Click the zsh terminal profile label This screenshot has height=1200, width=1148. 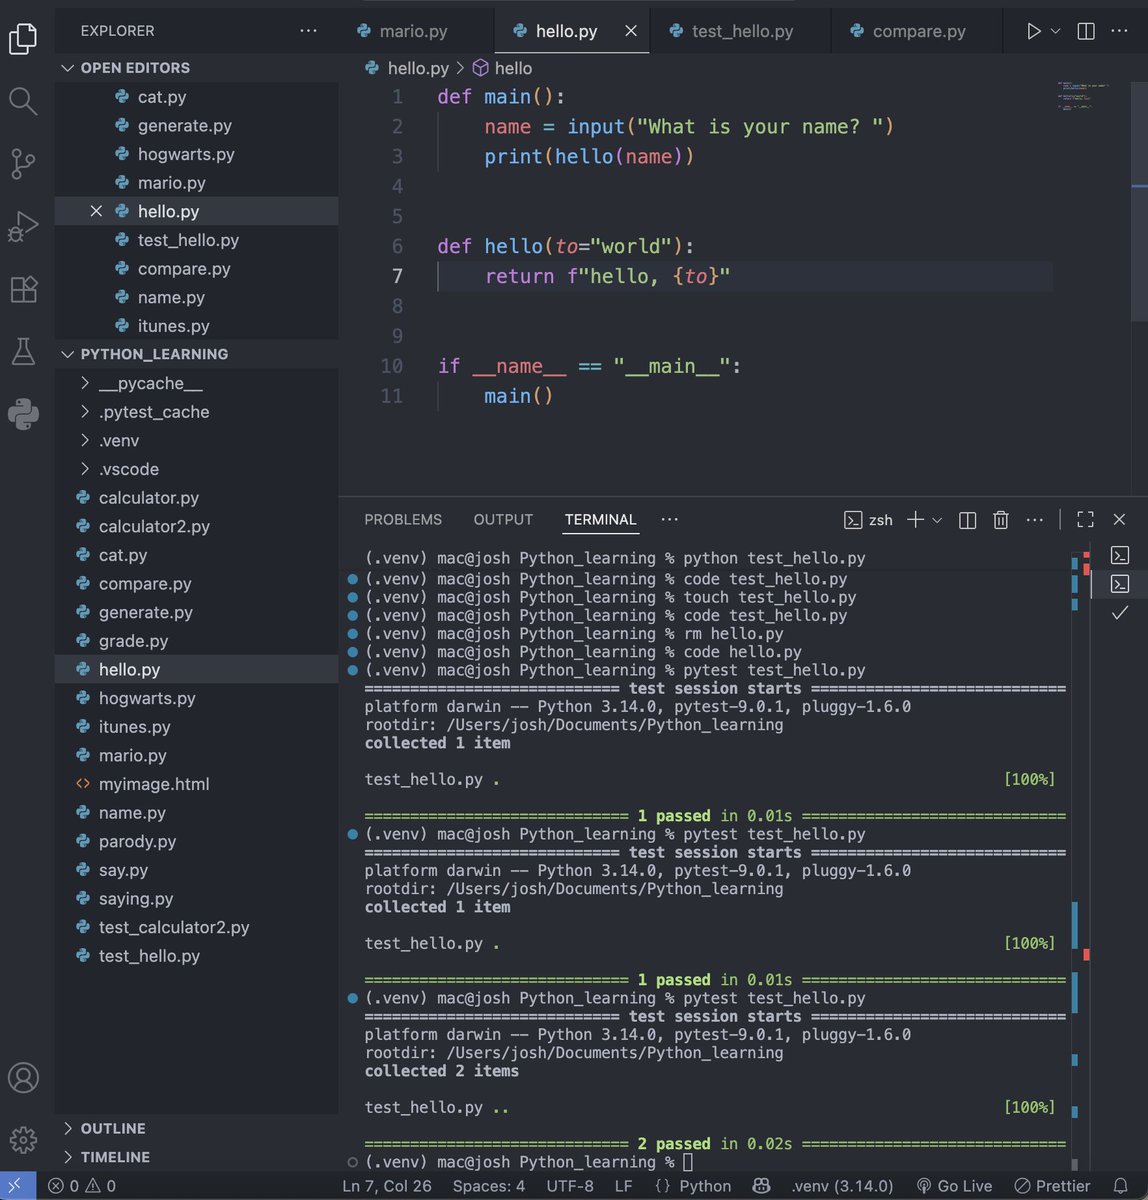[x=868, y=520]
